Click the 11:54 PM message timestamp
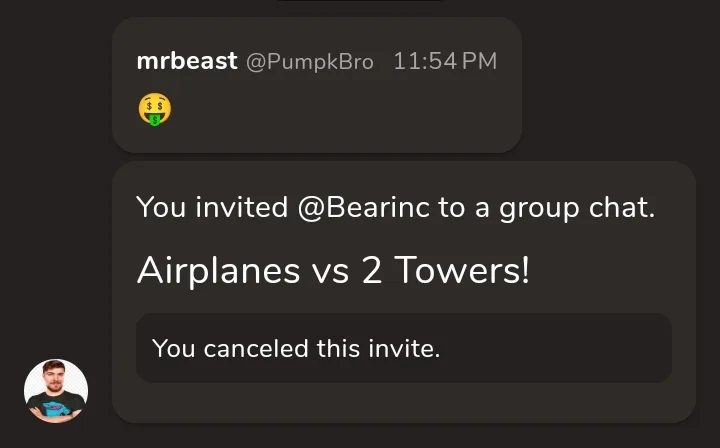The width and height of the screenshot is (720, 448). point(445,61)
